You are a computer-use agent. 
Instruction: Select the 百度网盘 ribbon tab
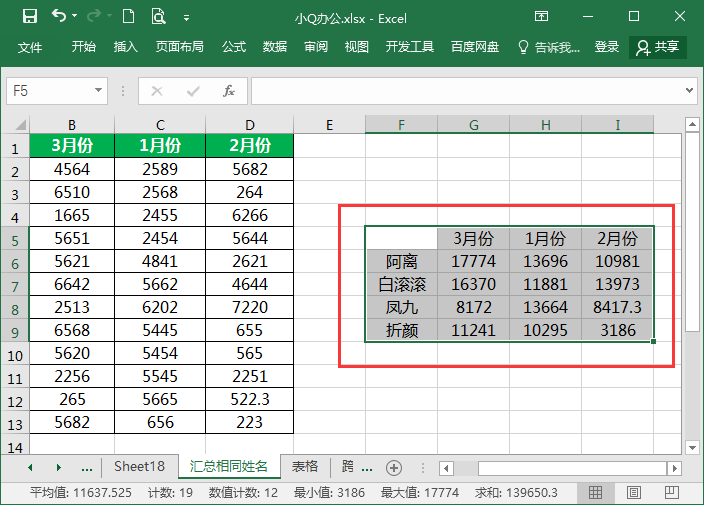pos(475,47)
